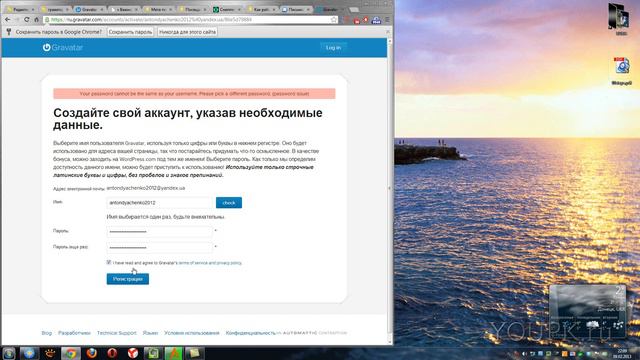
Task: Open the blue globe taskbar icon
Action: tap(29, 353)
